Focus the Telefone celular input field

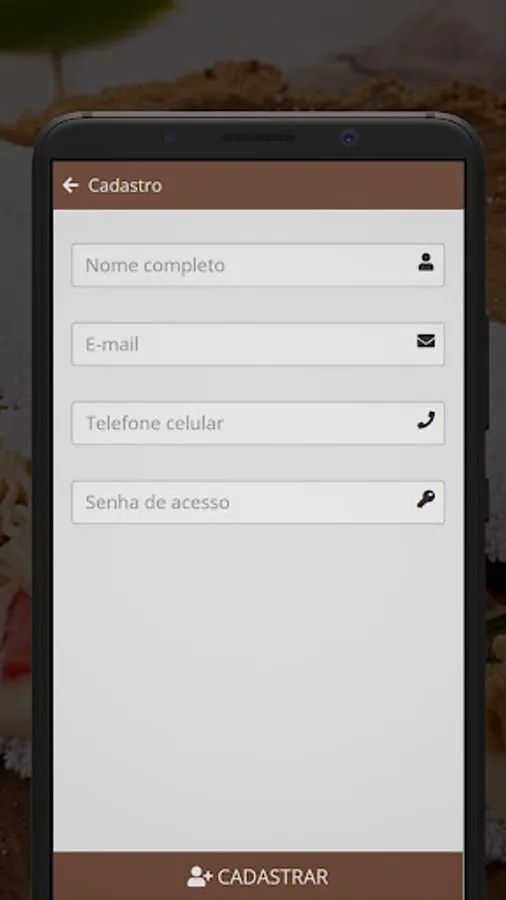point(258,423)
